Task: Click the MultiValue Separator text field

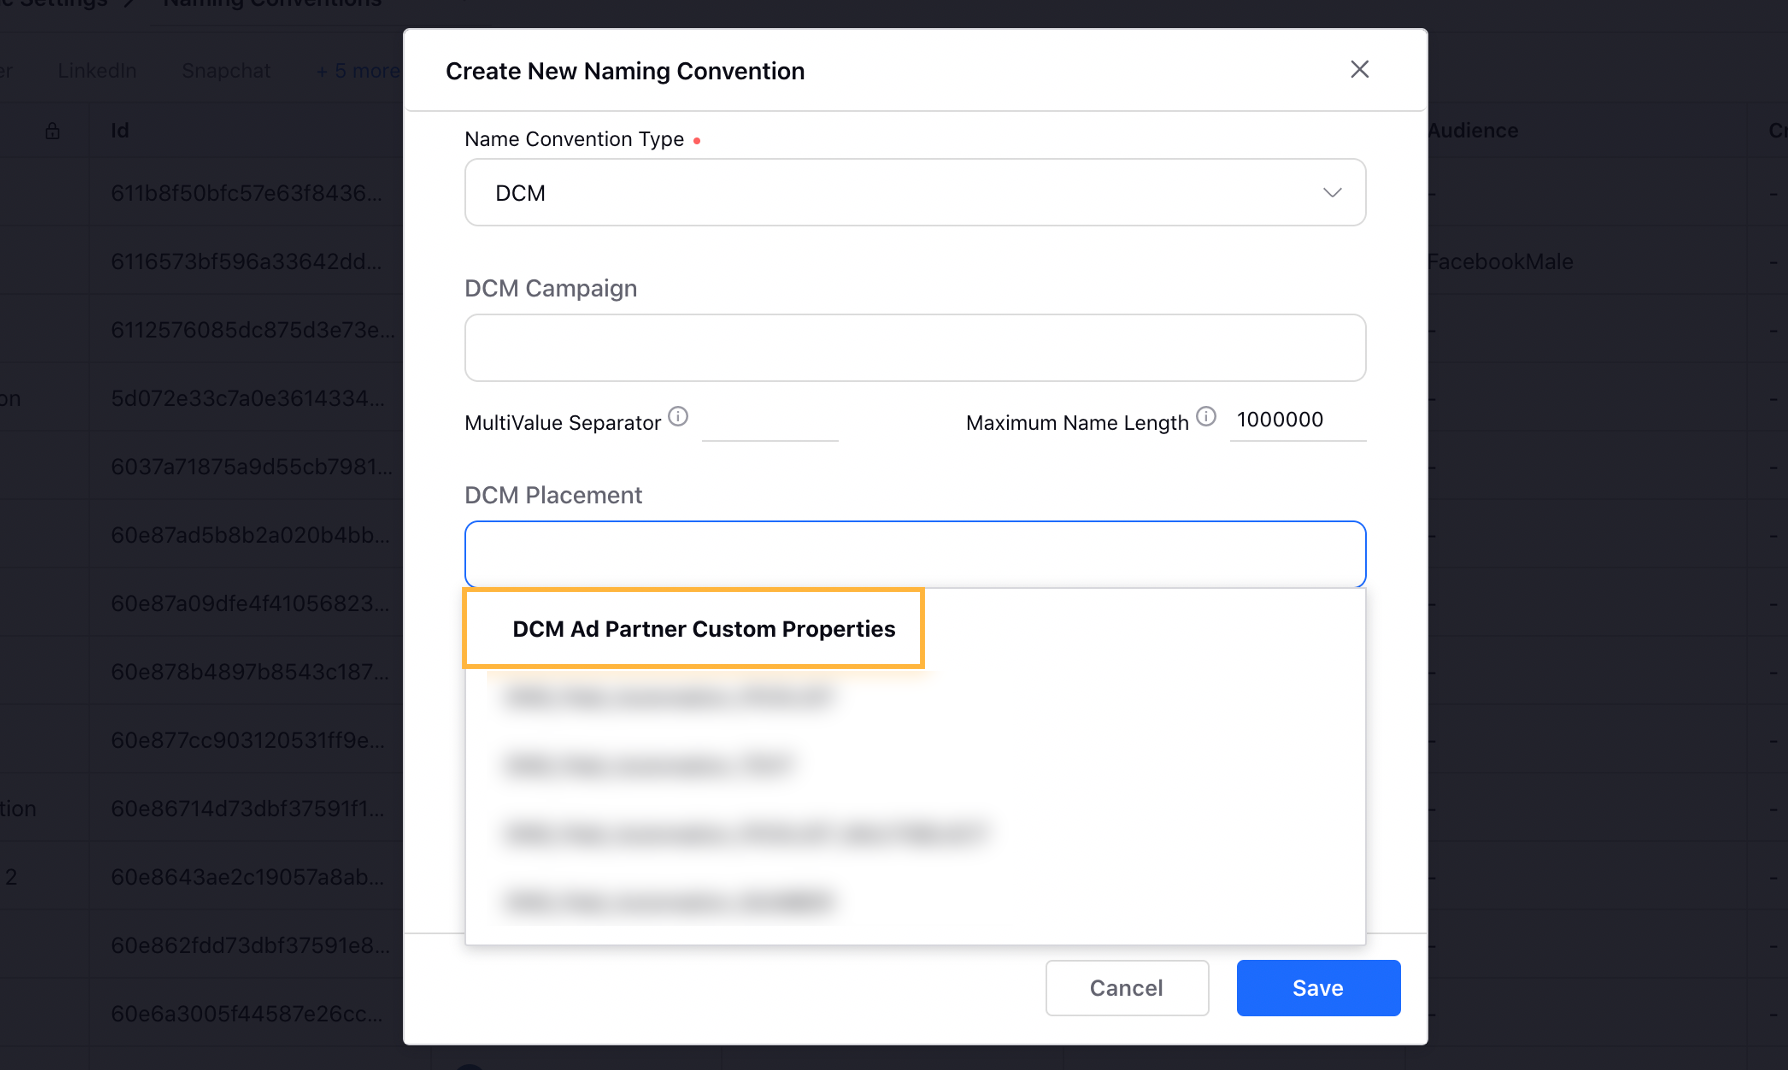Action: pyautogui.click(x=770, y=421)
